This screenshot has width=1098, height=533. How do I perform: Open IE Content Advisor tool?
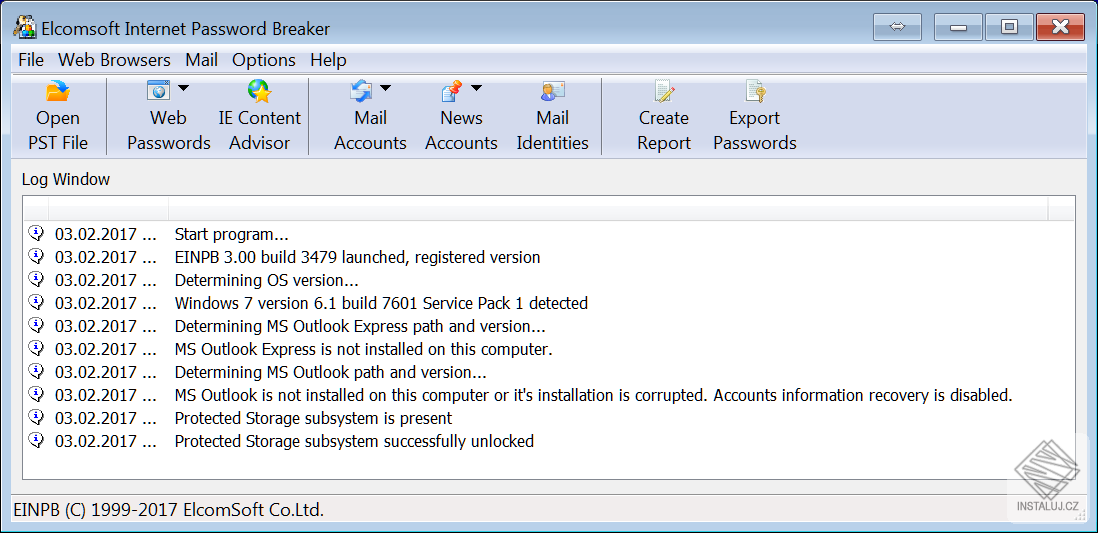[x=259, y=93]
